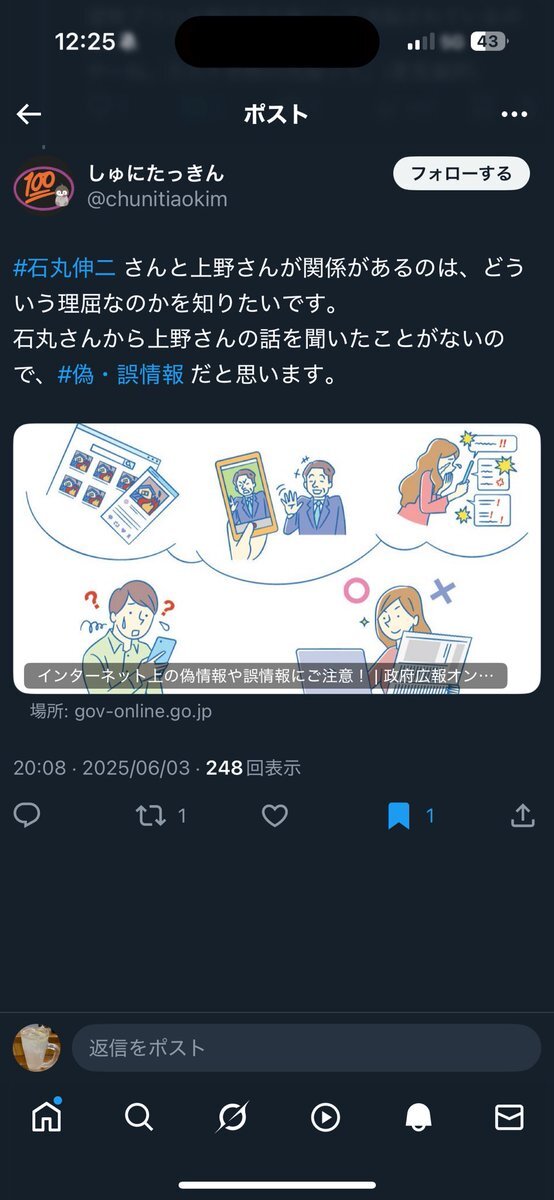Like the post with heart icon

[x=275, y=816]
